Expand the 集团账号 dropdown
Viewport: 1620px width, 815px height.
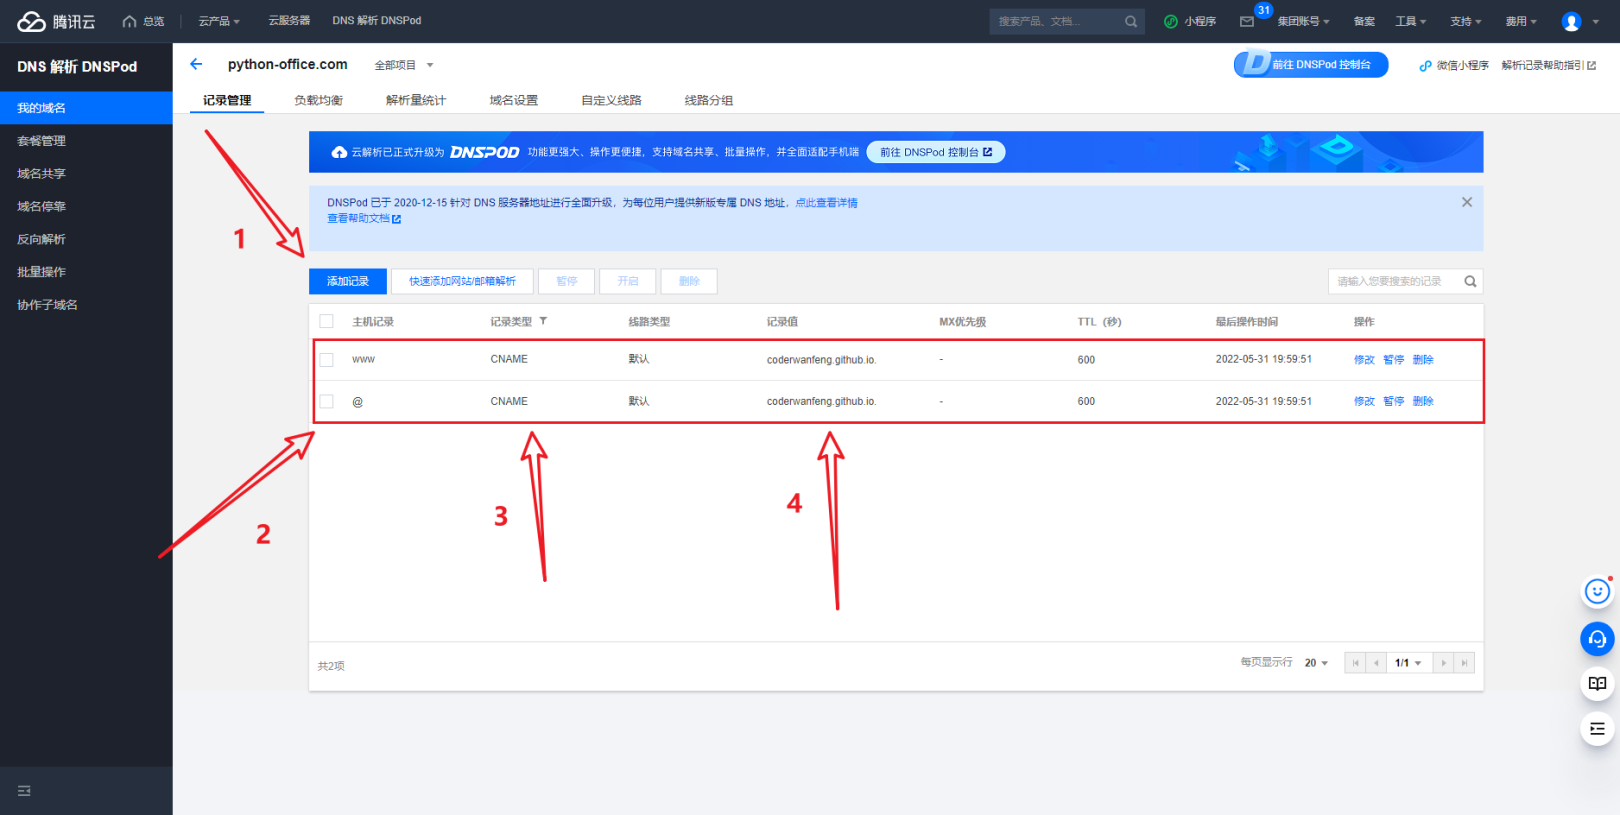1303,21
